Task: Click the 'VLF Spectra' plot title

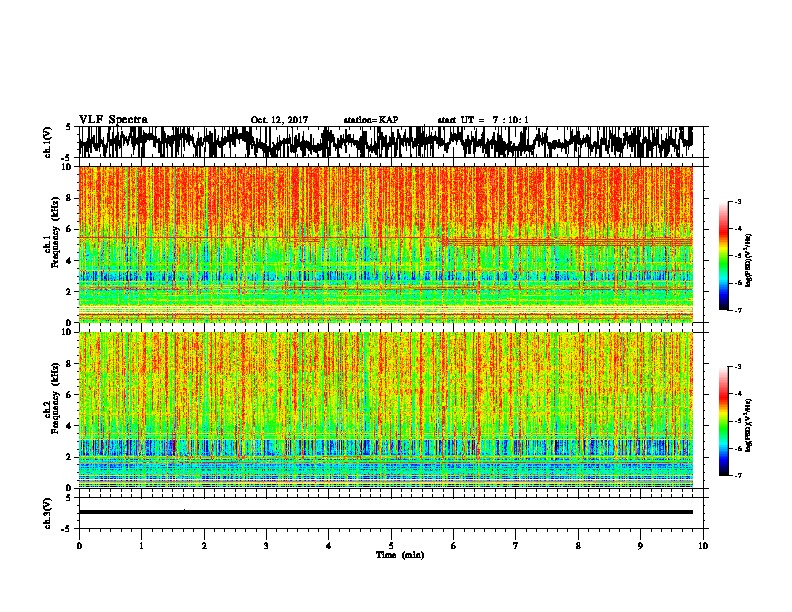Action: [113, 120]
